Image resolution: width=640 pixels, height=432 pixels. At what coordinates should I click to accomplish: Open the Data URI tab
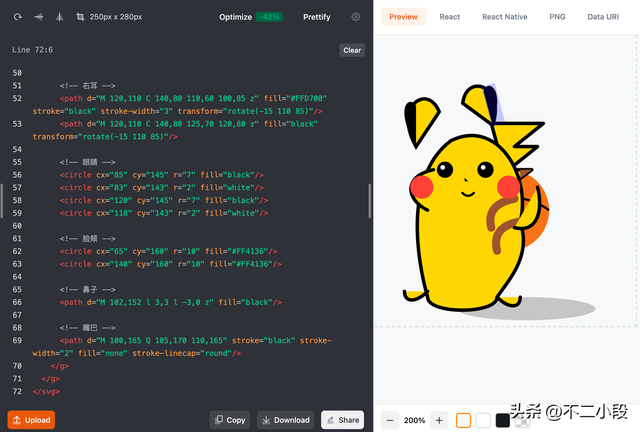coord(603,17)
